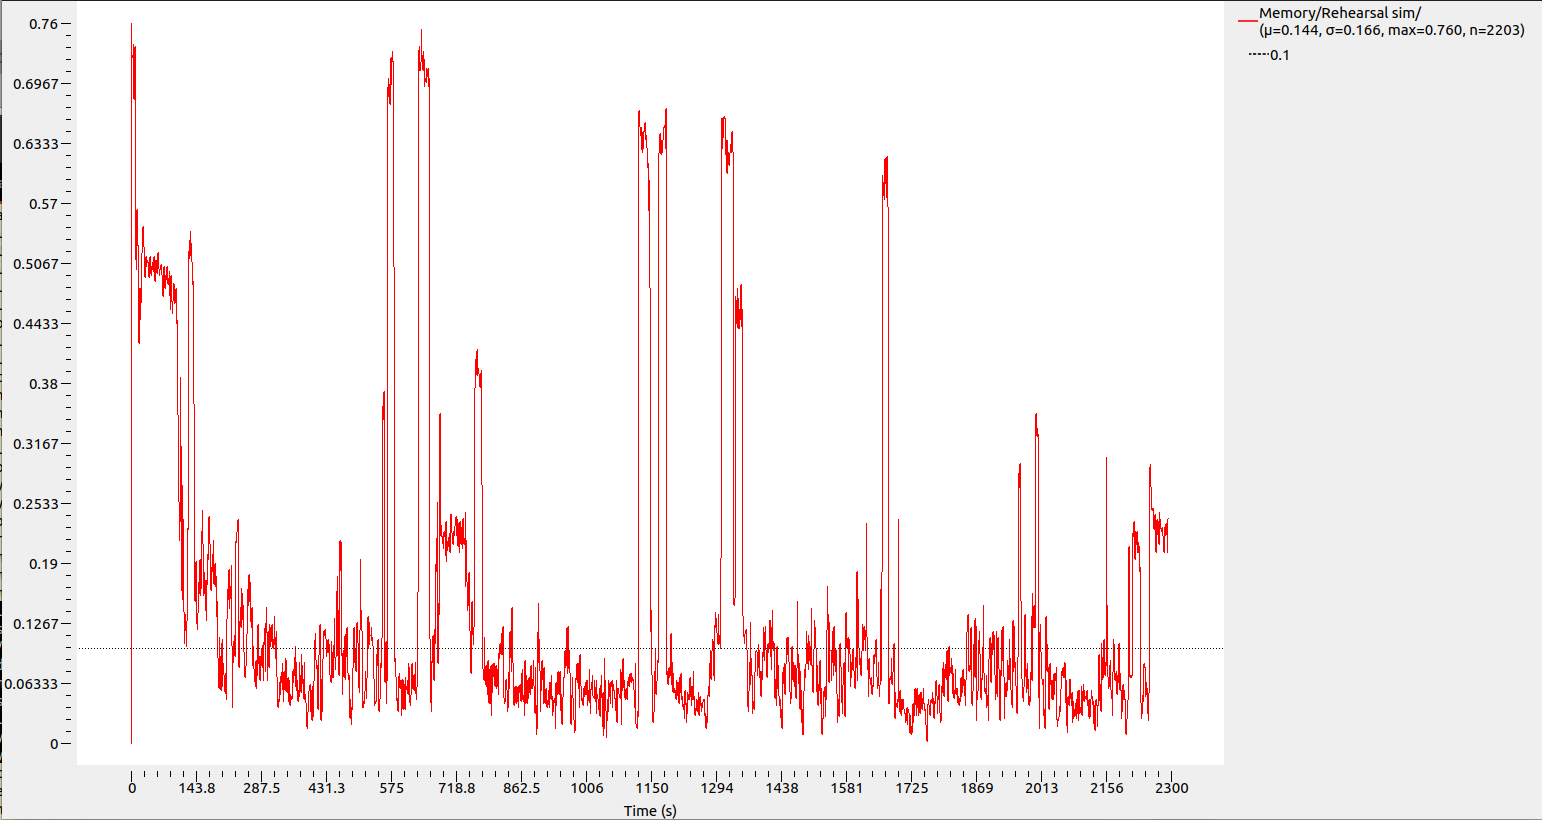Click the 575 x-axis tick label
1542x820 pixels.
tap(392, 788)
